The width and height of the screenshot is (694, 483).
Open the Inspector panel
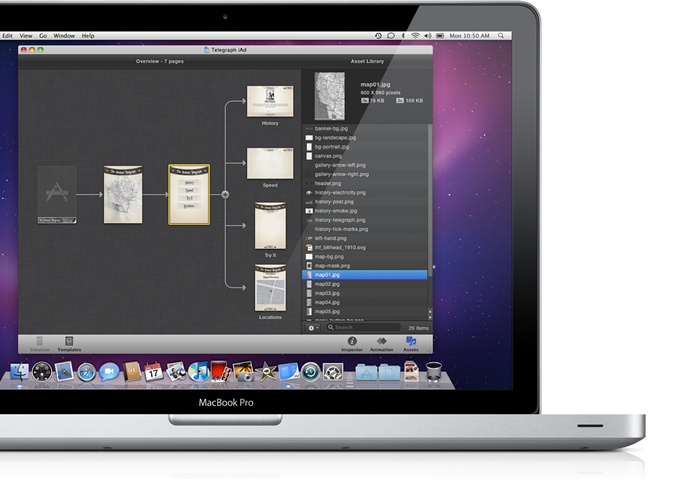pyautogui.click(x=351, y=343)
